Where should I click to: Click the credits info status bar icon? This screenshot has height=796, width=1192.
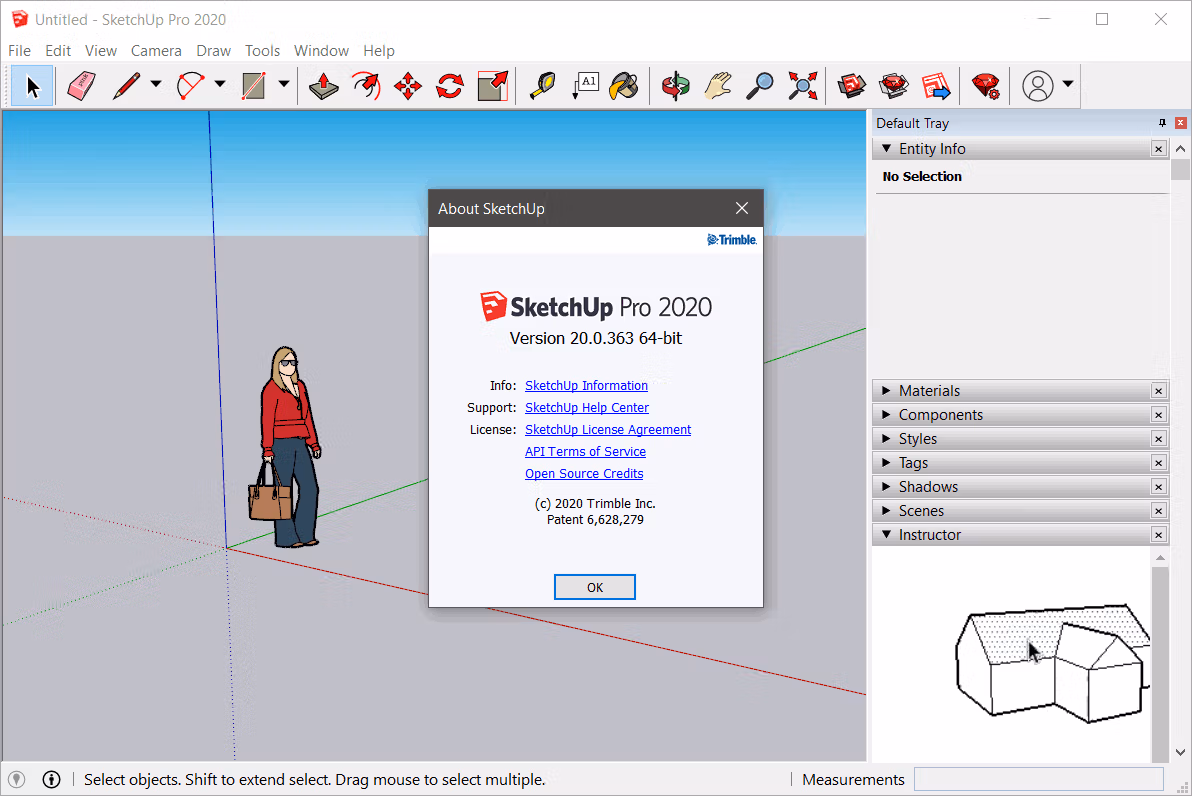(51, 779)
